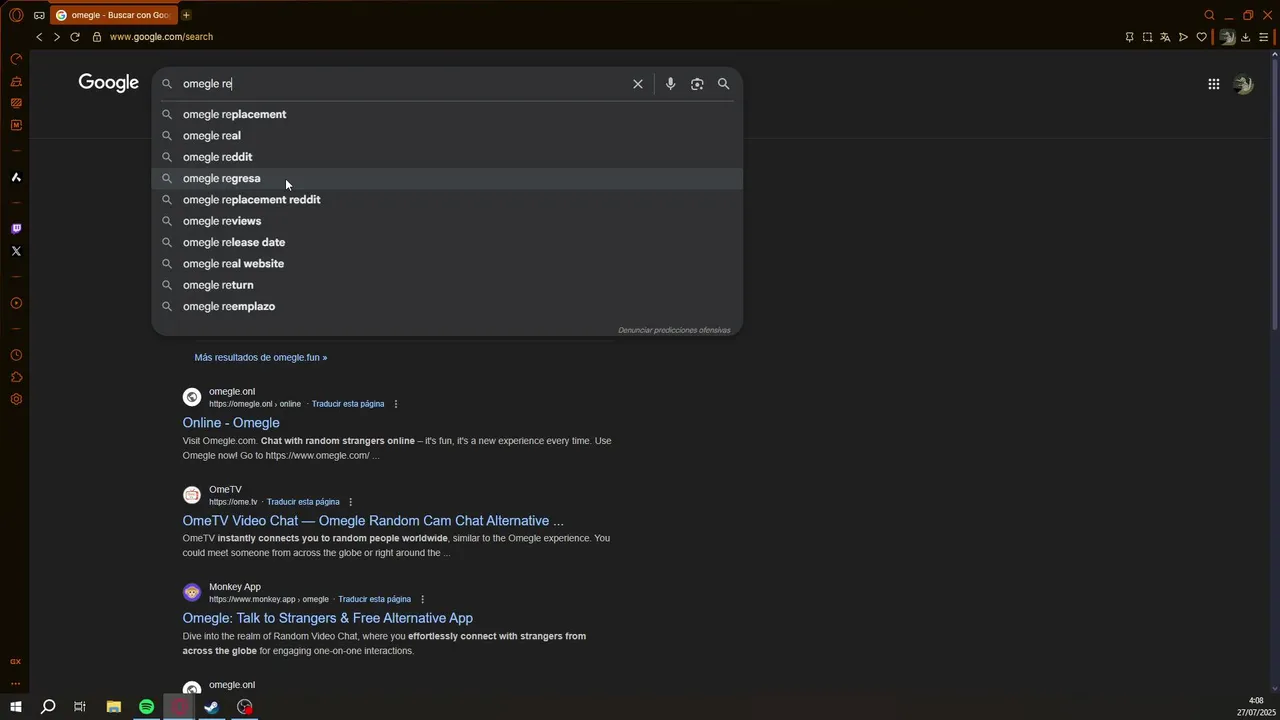
Task: Open Easy Setup menu icon
Action: pyautogui.click(x=1263, y=37)
